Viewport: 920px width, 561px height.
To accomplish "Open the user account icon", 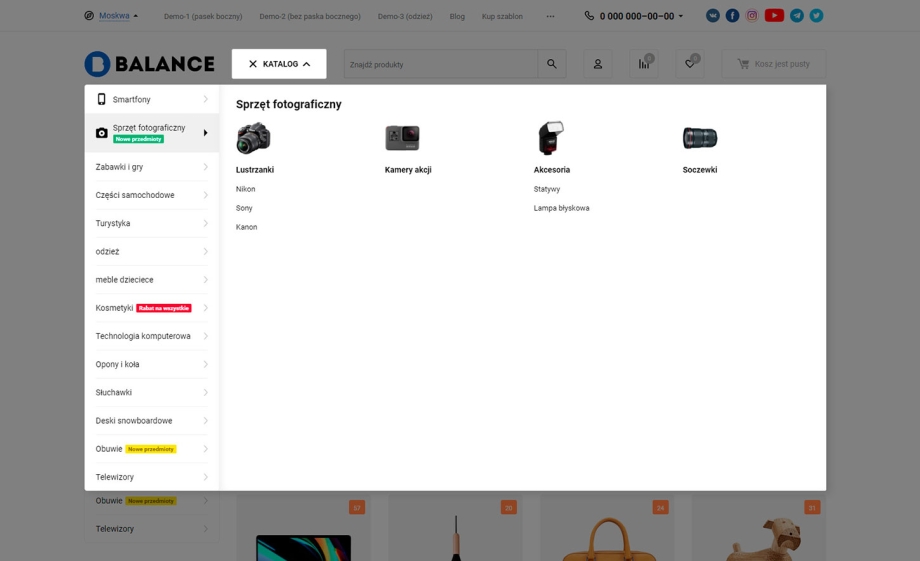I will (x=598, y=64).
